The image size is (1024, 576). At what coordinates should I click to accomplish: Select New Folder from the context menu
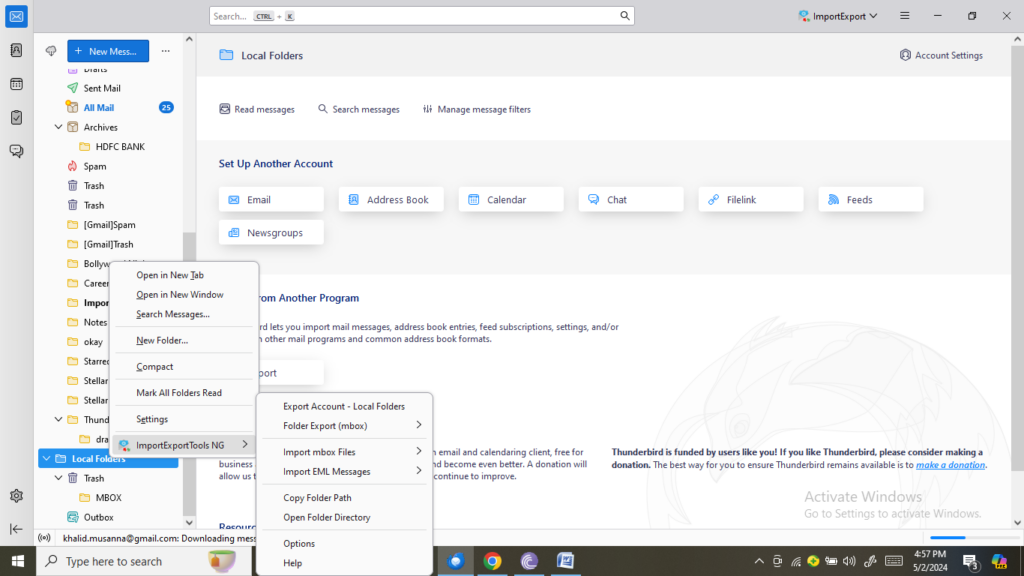[x=160, y=341]
